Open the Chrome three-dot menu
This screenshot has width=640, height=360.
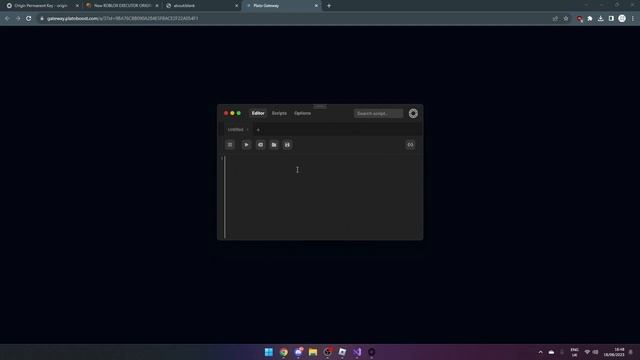[633, 18]
